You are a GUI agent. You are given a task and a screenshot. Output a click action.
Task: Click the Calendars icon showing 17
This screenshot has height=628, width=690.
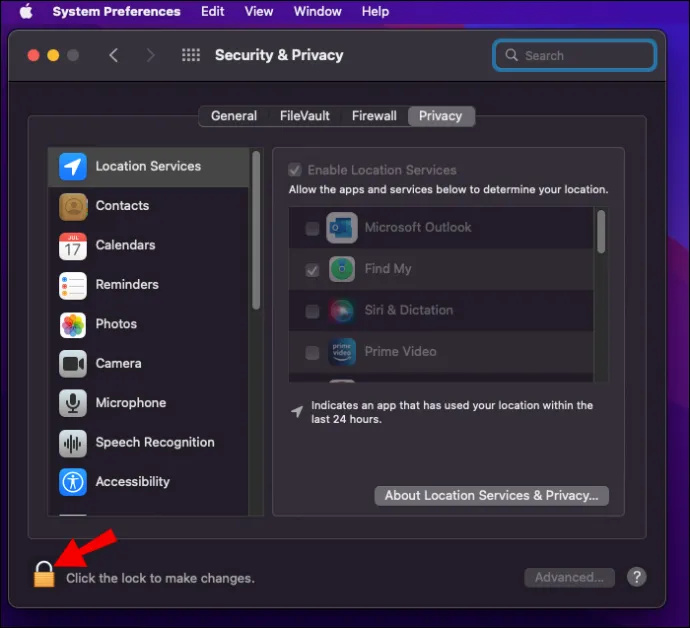point(73,246)
